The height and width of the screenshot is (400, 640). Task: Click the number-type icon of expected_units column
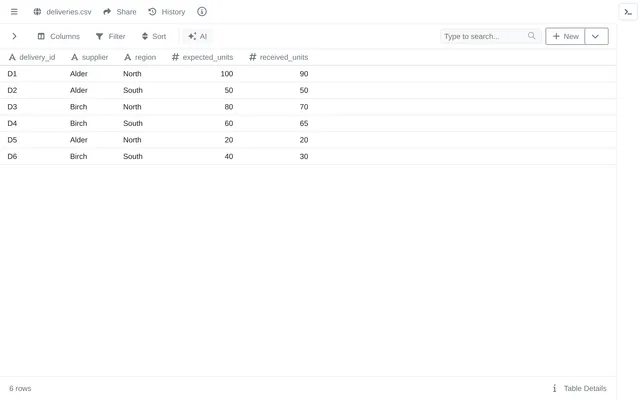click(x=175, y=57)
